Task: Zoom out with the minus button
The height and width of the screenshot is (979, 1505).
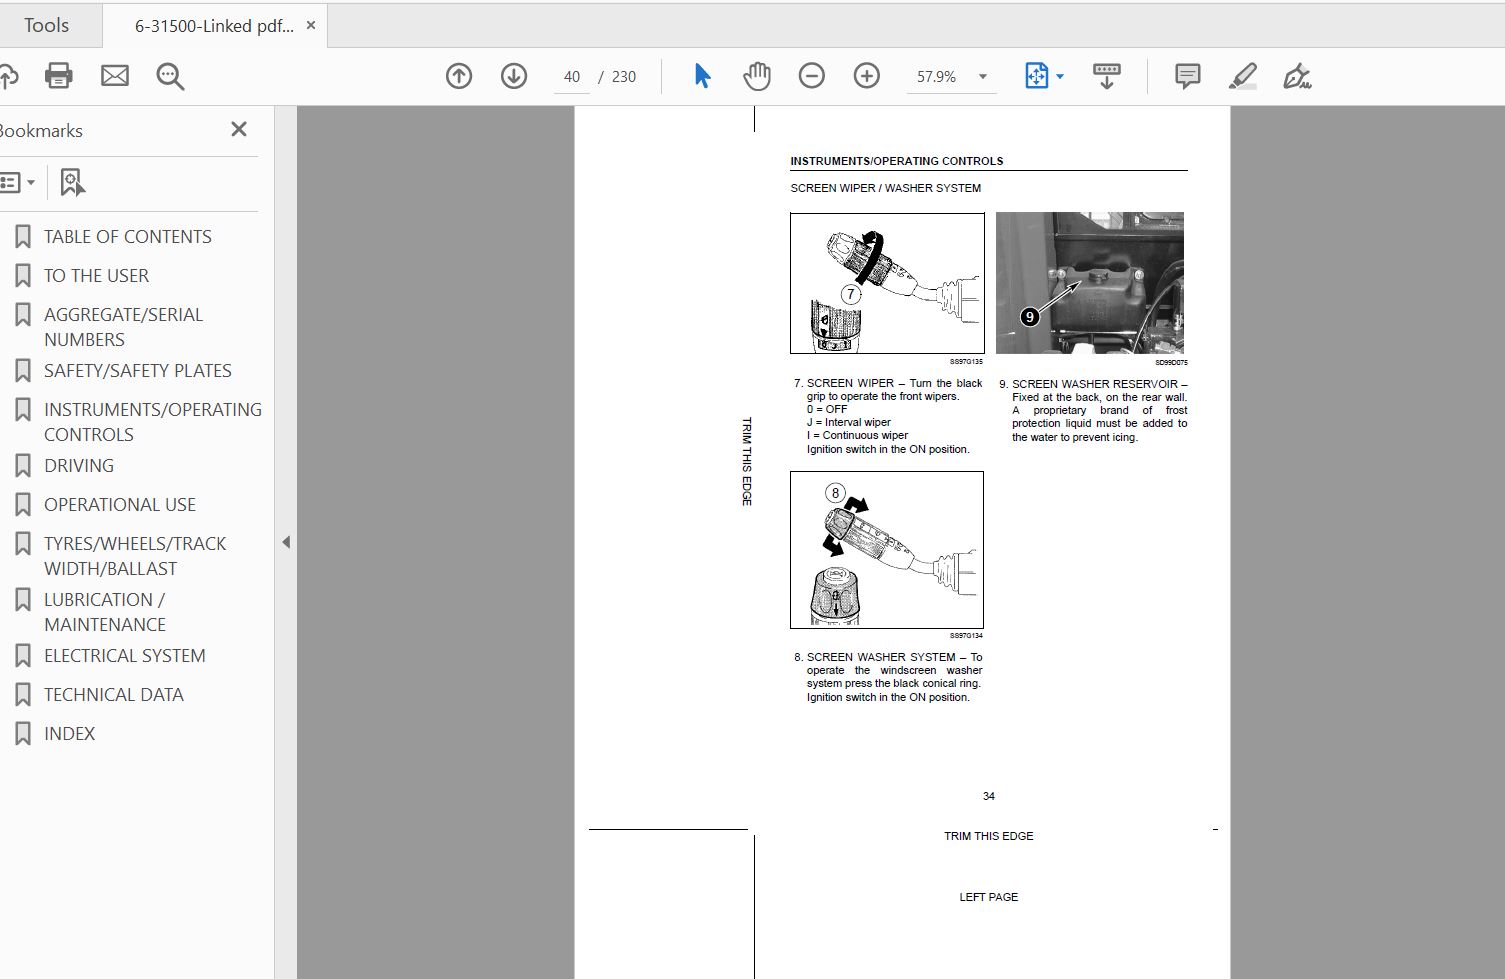Action: coord(812,76)
